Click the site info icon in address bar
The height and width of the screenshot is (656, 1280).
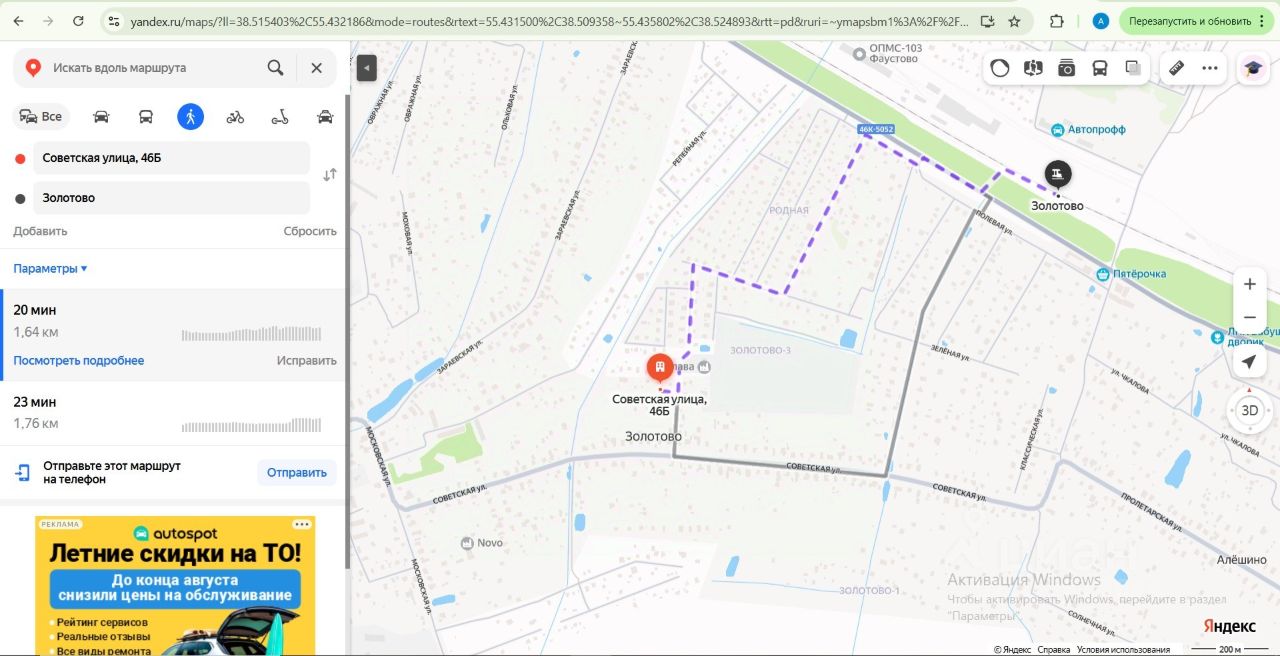click(x=113, y=20)
